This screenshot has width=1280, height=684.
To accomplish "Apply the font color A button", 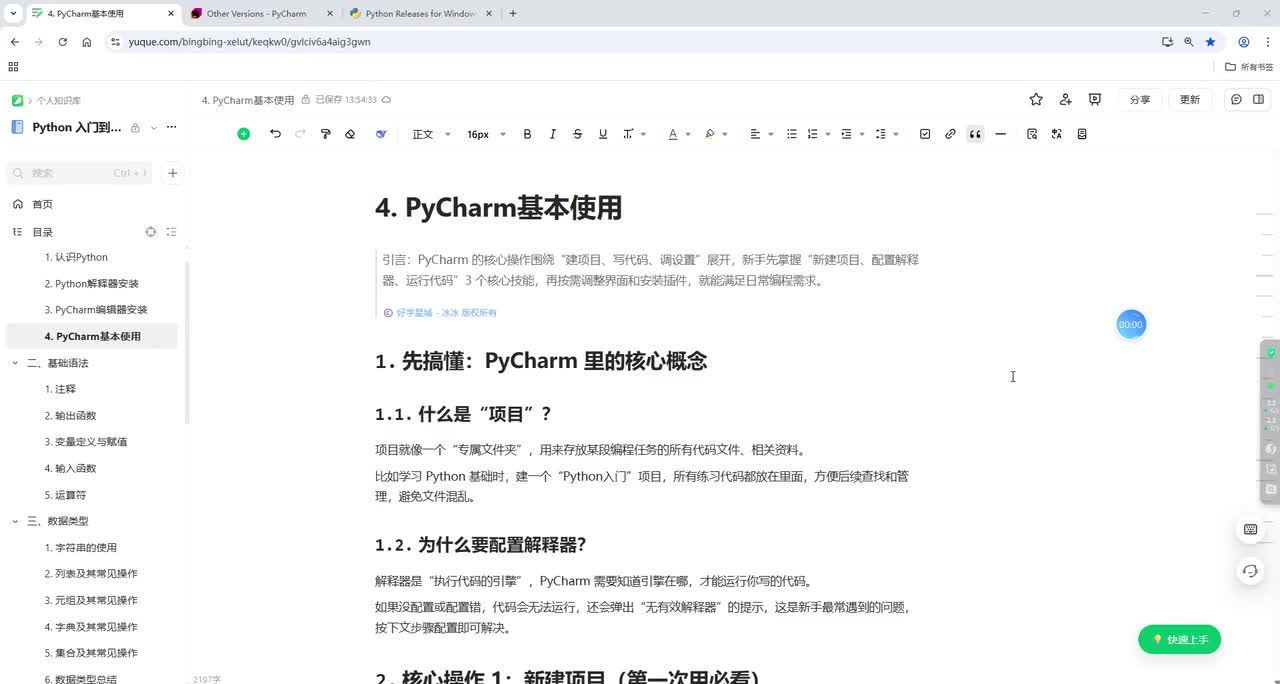I will pos(673,134).
